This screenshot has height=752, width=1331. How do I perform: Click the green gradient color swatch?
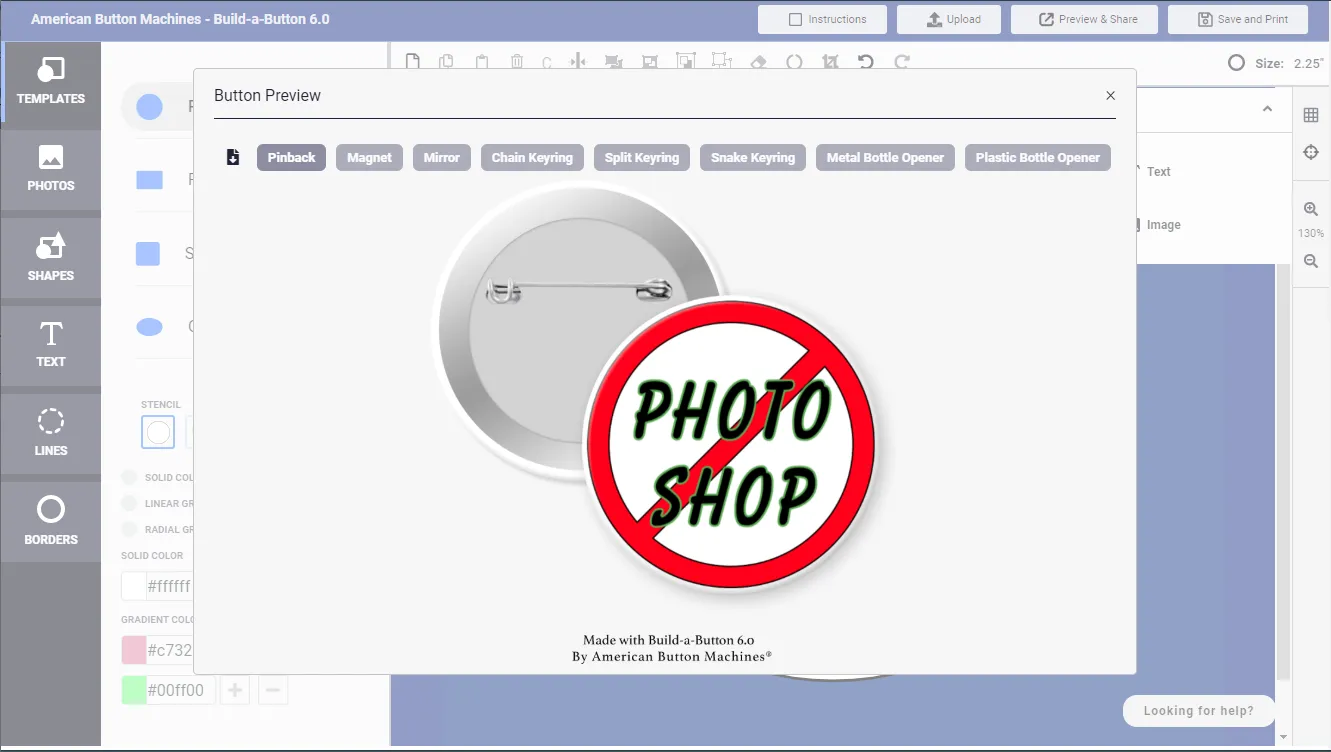[134, 690]
